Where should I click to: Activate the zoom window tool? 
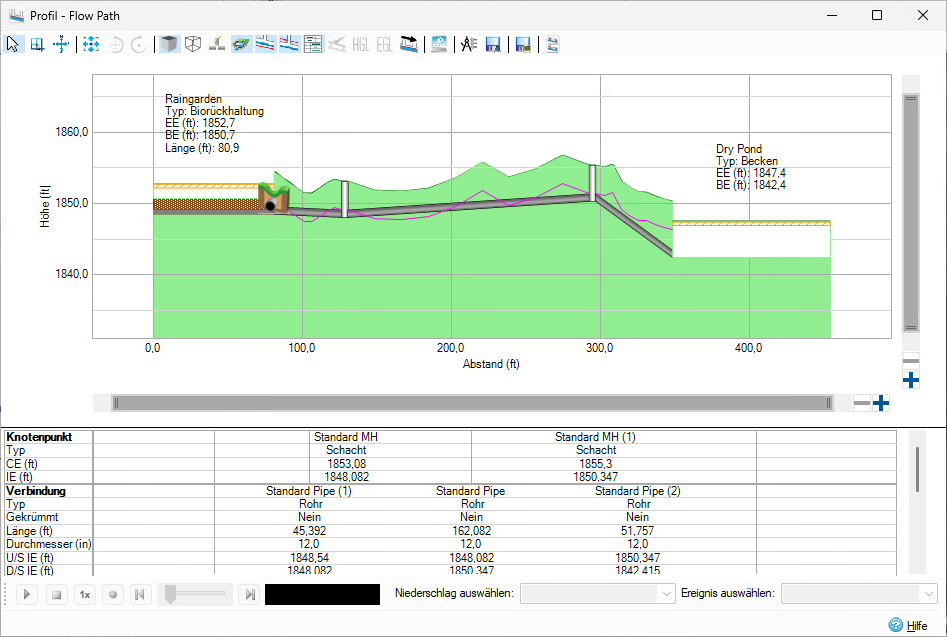[37, 44]
